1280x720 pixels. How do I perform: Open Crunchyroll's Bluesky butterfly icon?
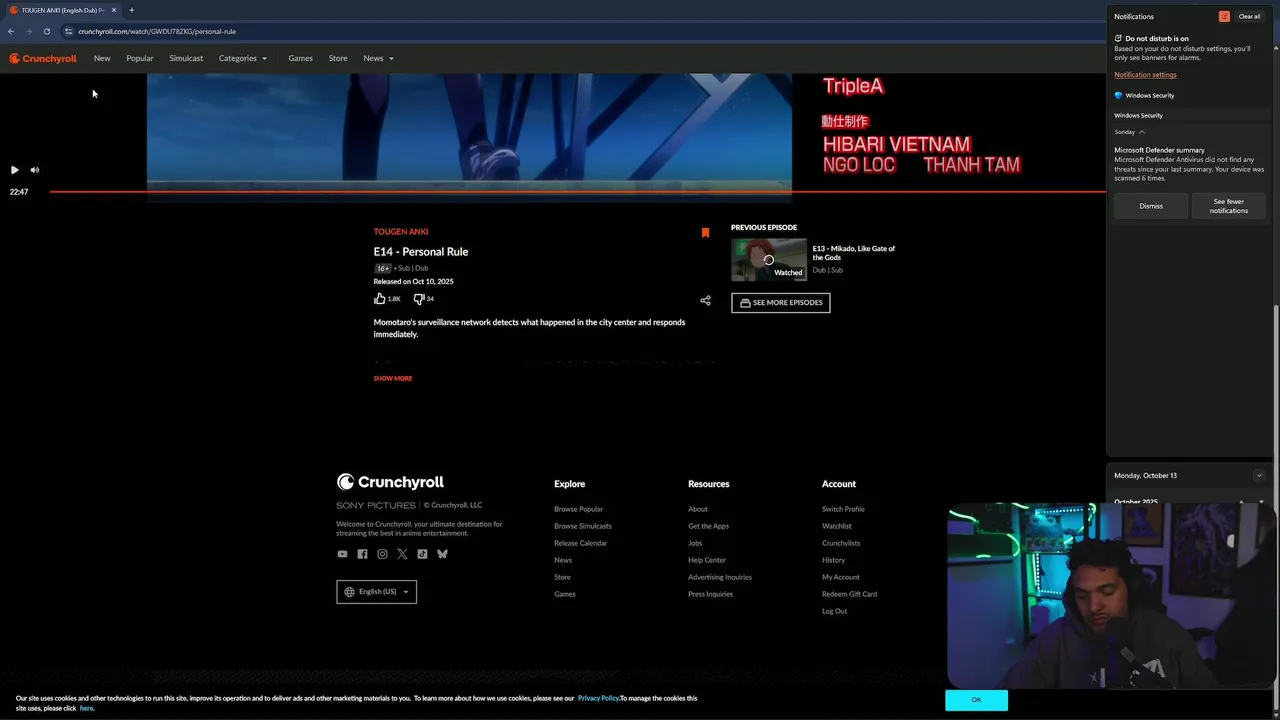[442, 554]
